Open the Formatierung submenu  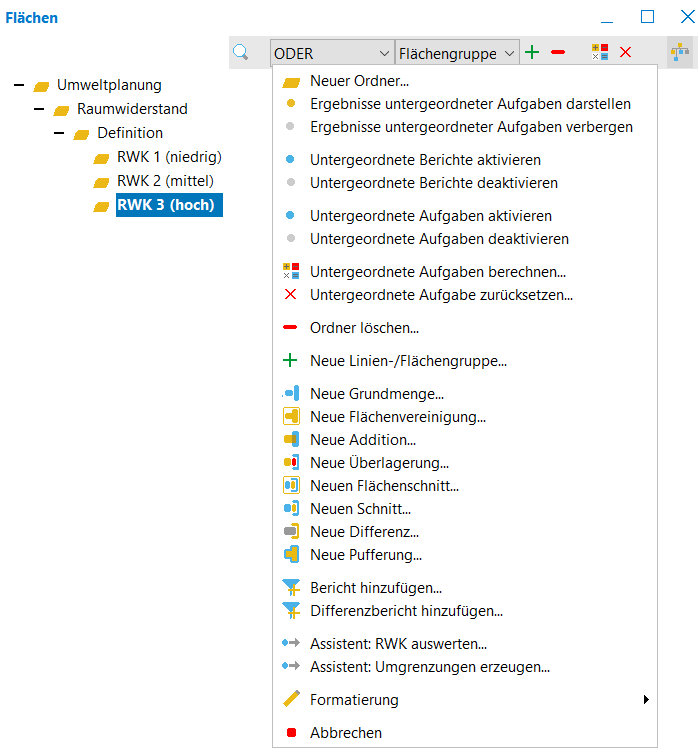click(354, 700)
